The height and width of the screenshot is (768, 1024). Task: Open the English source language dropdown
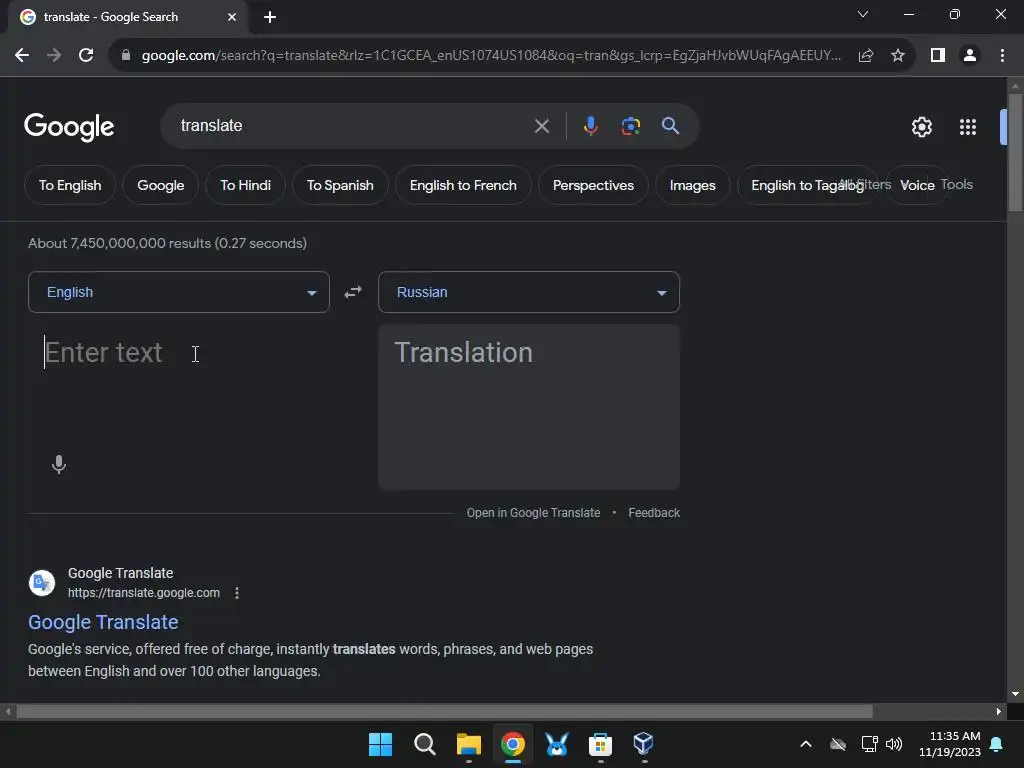[179, 292]
